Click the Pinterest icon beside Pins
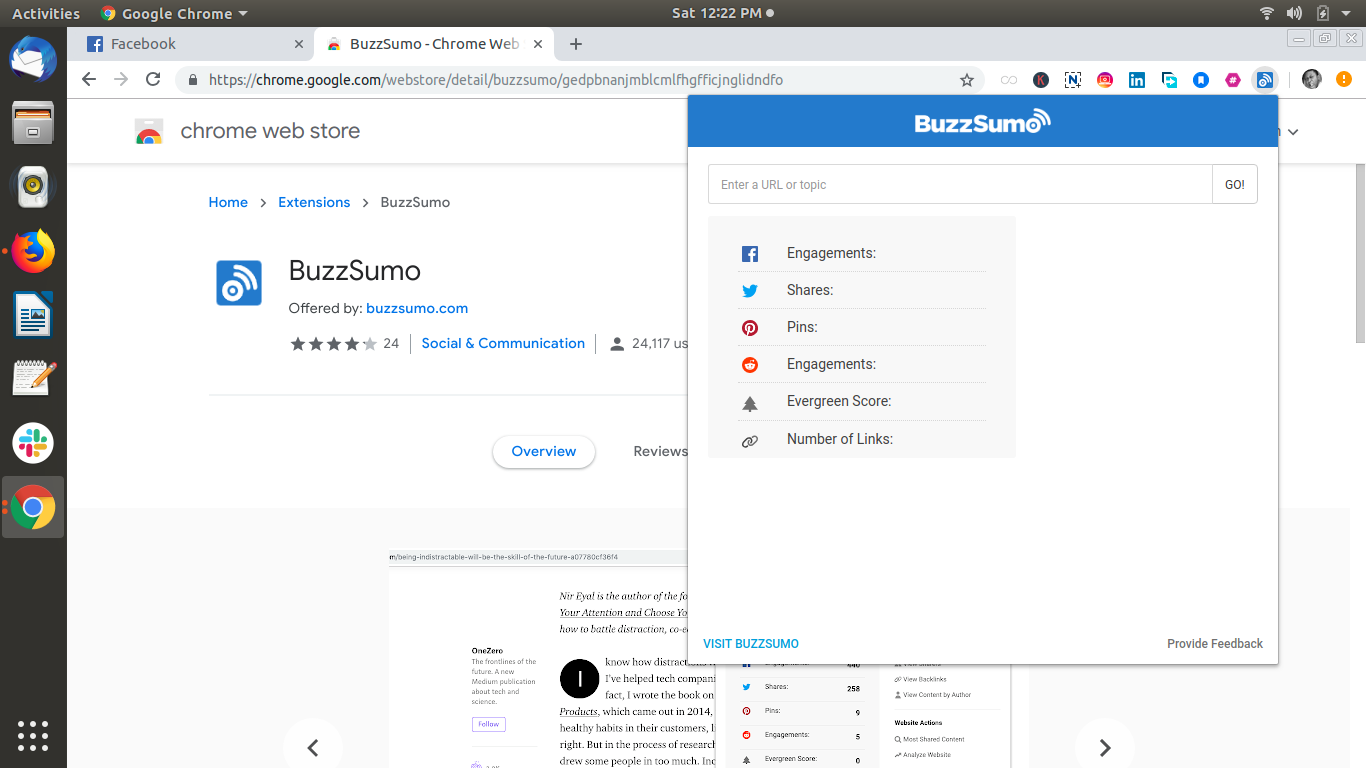This screenshot has height=768, width=1366. [750, 328]
